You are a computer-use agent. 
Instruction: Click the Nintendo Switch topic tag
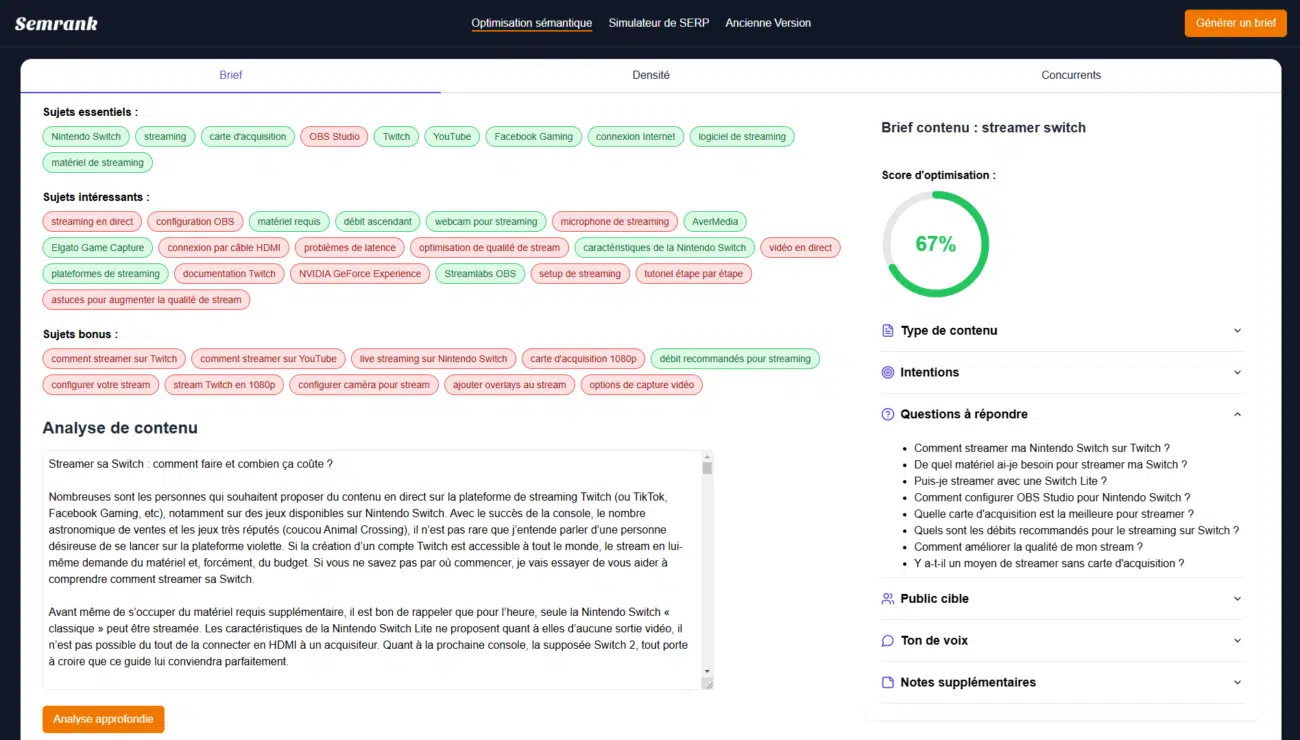tap(86, 137)
